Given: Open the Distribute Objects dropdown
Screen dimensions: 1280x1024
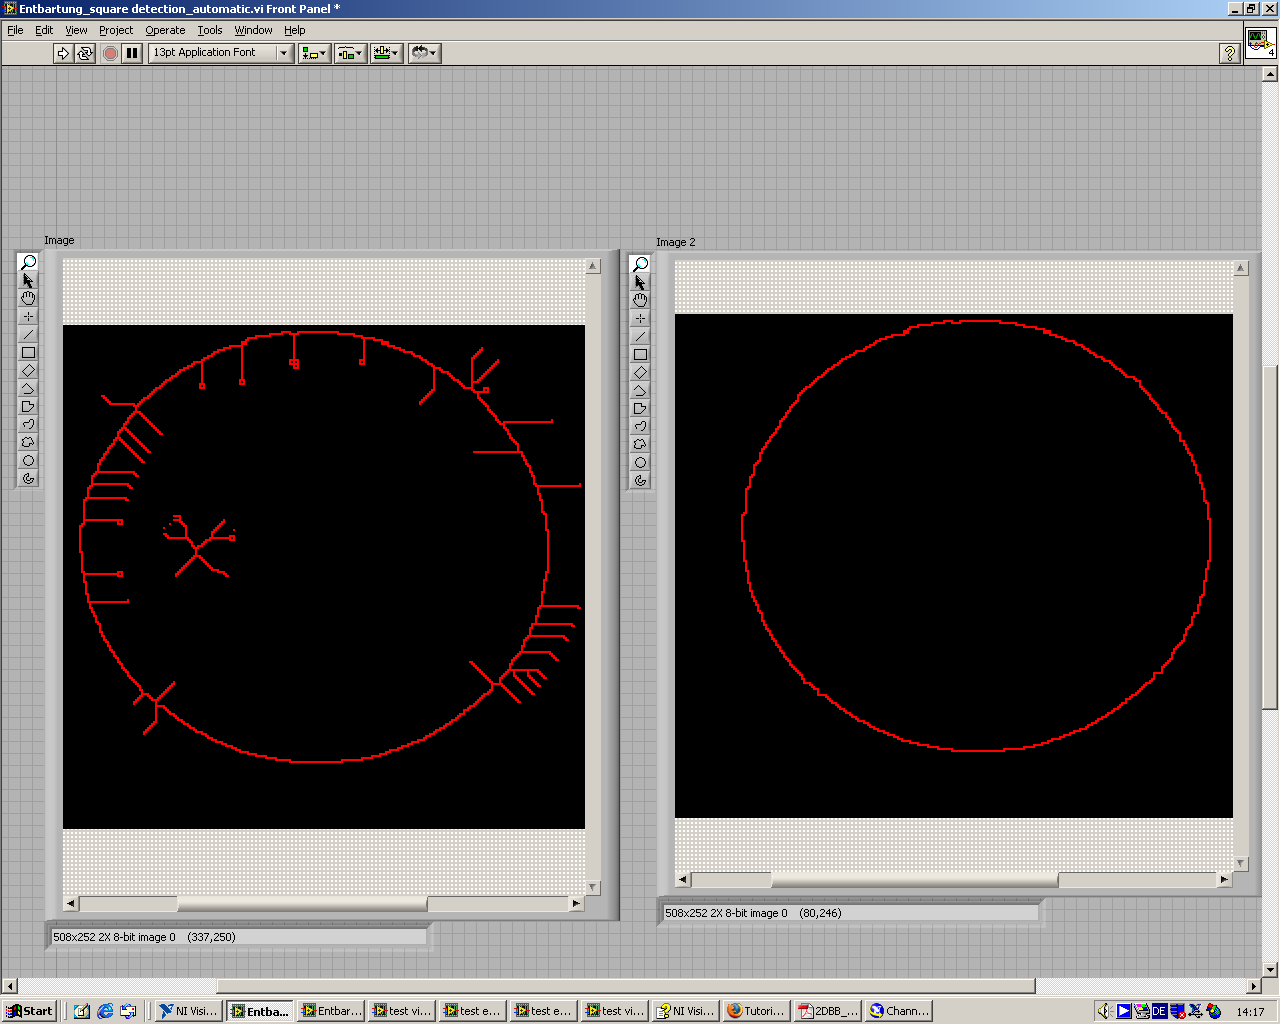Looking at the screenshot, I should point(350,53).
